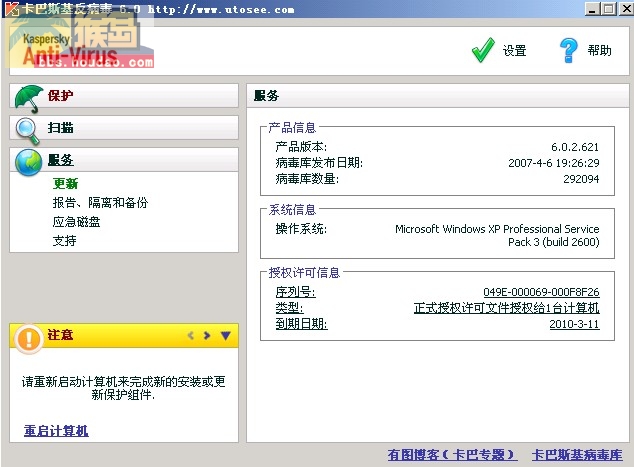The height and width of the screenshot is (467, 634).
Task: Collapse the 注意 panel with down triangle
Action: coord(226,335)
